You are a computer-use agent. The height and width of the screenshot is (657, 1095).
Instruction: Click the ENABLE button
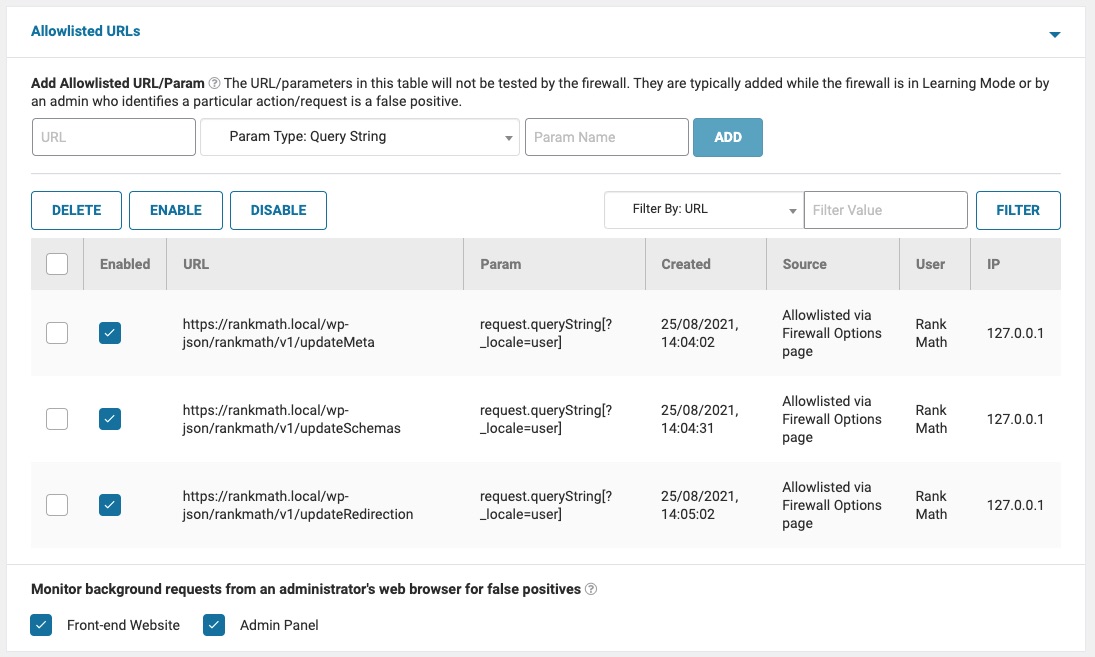tap(176, 210)
